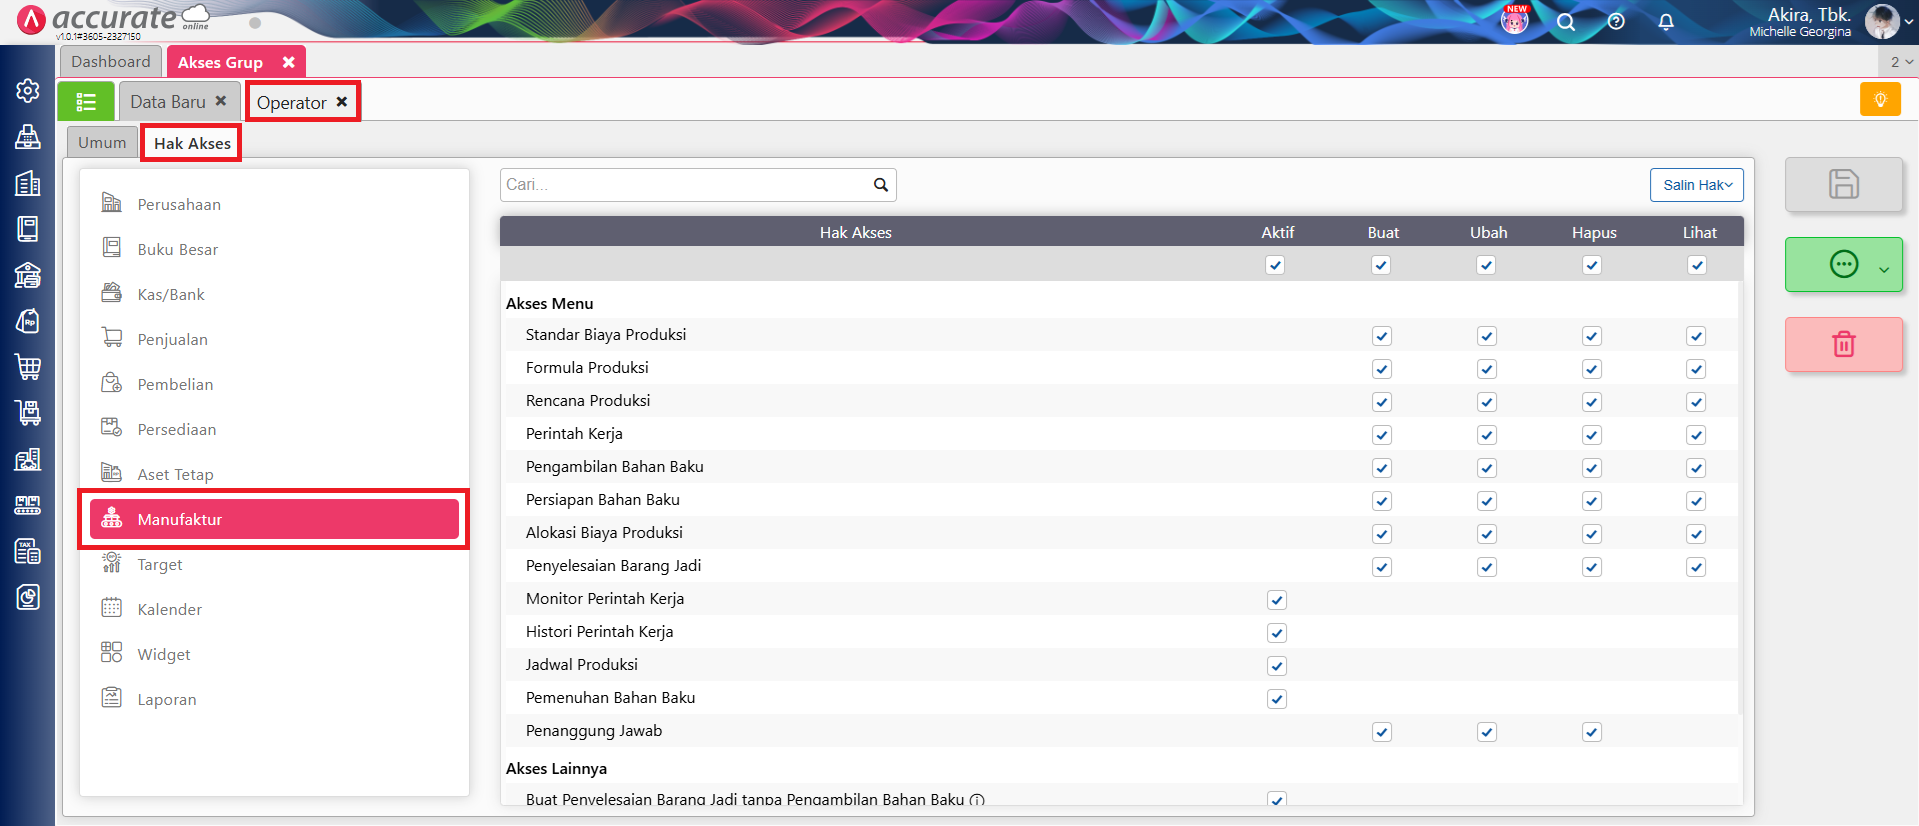This screenshot has width=1919, height=826.
Task: Select Laporan in the category list
Action: 167,700
